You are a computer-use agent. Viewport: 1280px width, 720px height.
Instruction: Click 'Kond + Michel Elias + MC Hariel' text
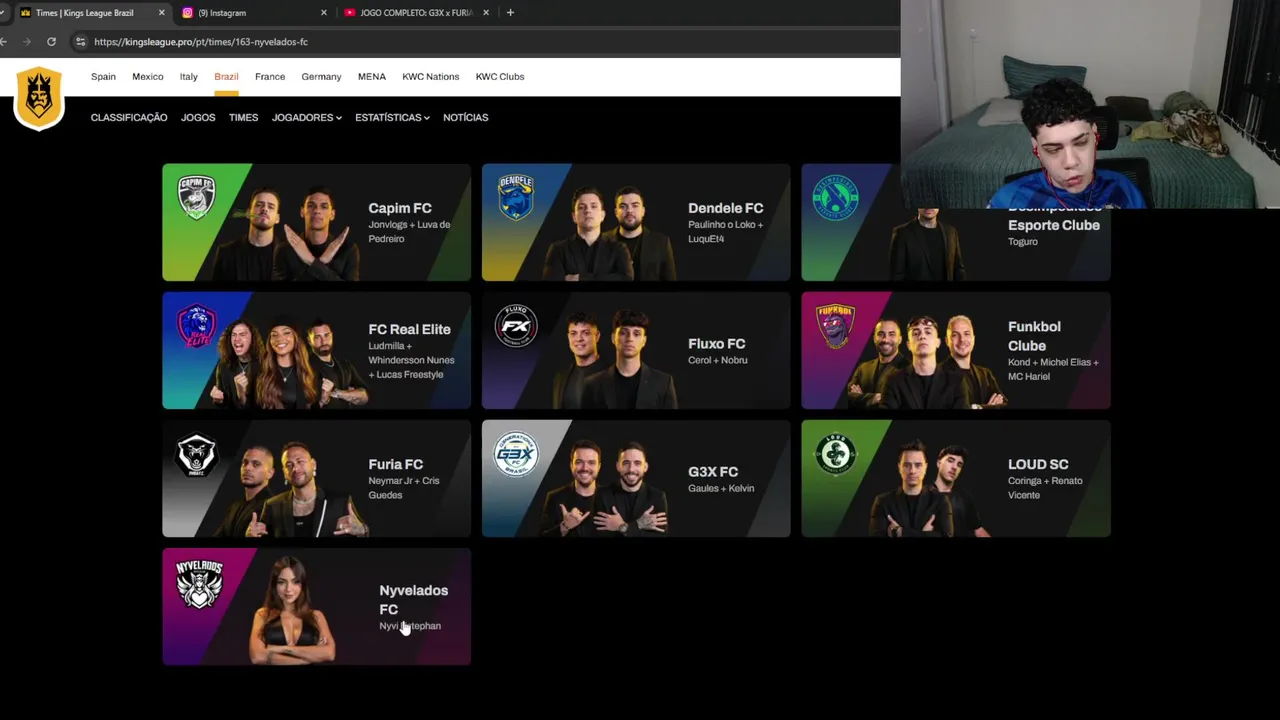[1053, 369]
